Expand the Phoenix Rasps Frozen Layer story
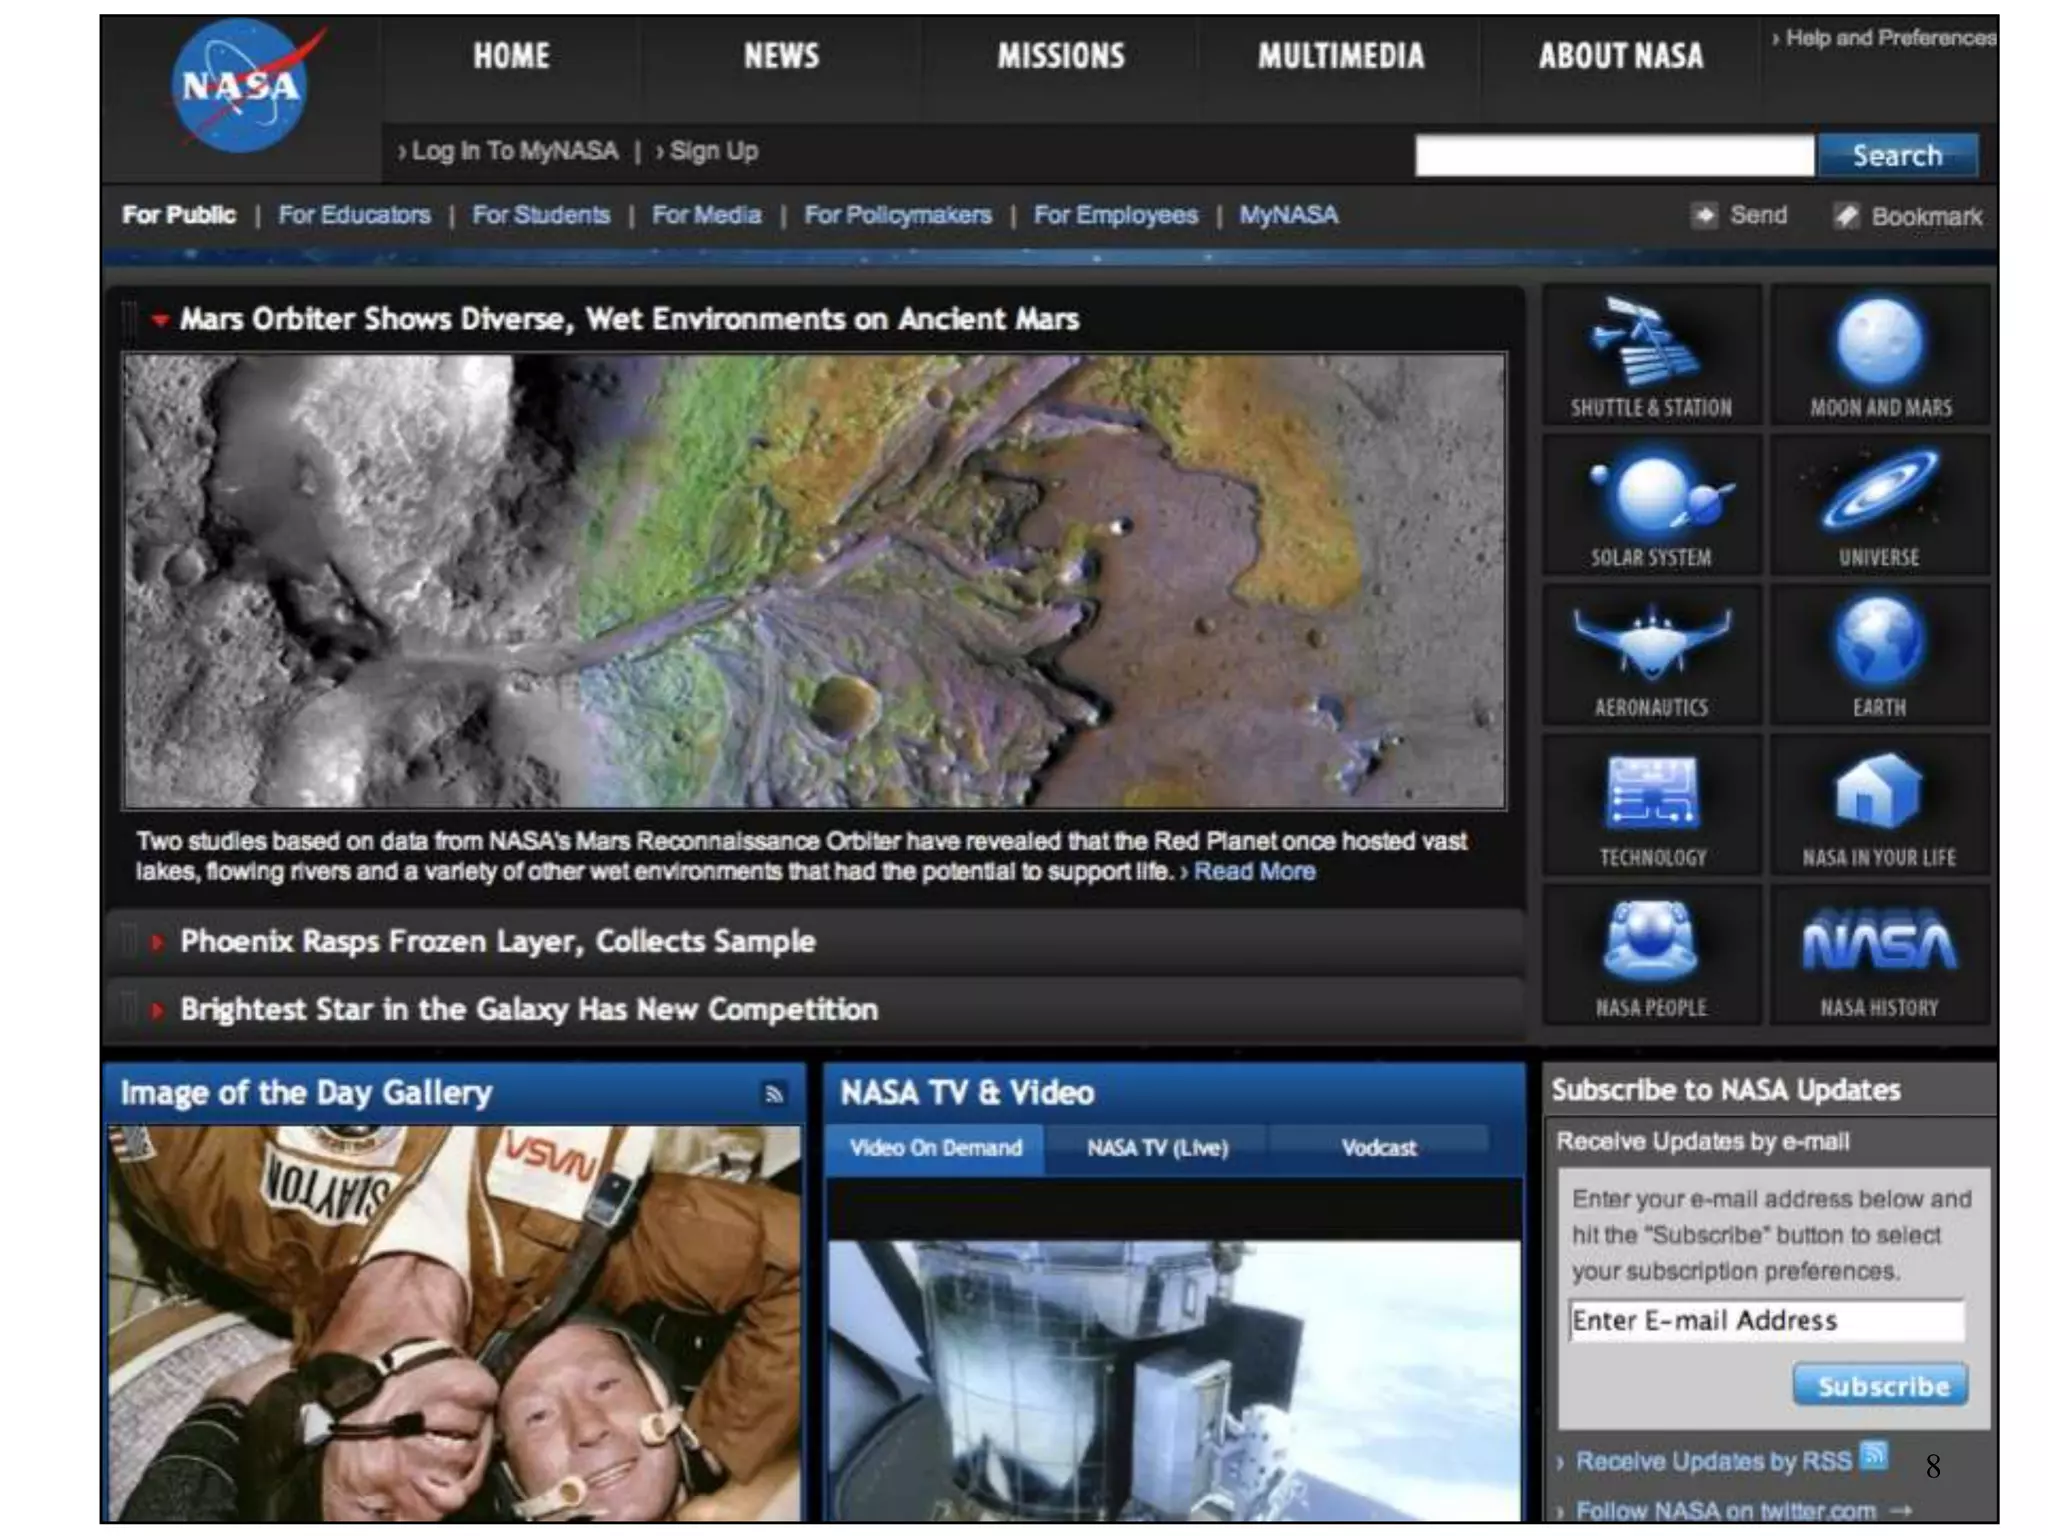This screenshot has width=2048, height=1536. click(497, 941)
